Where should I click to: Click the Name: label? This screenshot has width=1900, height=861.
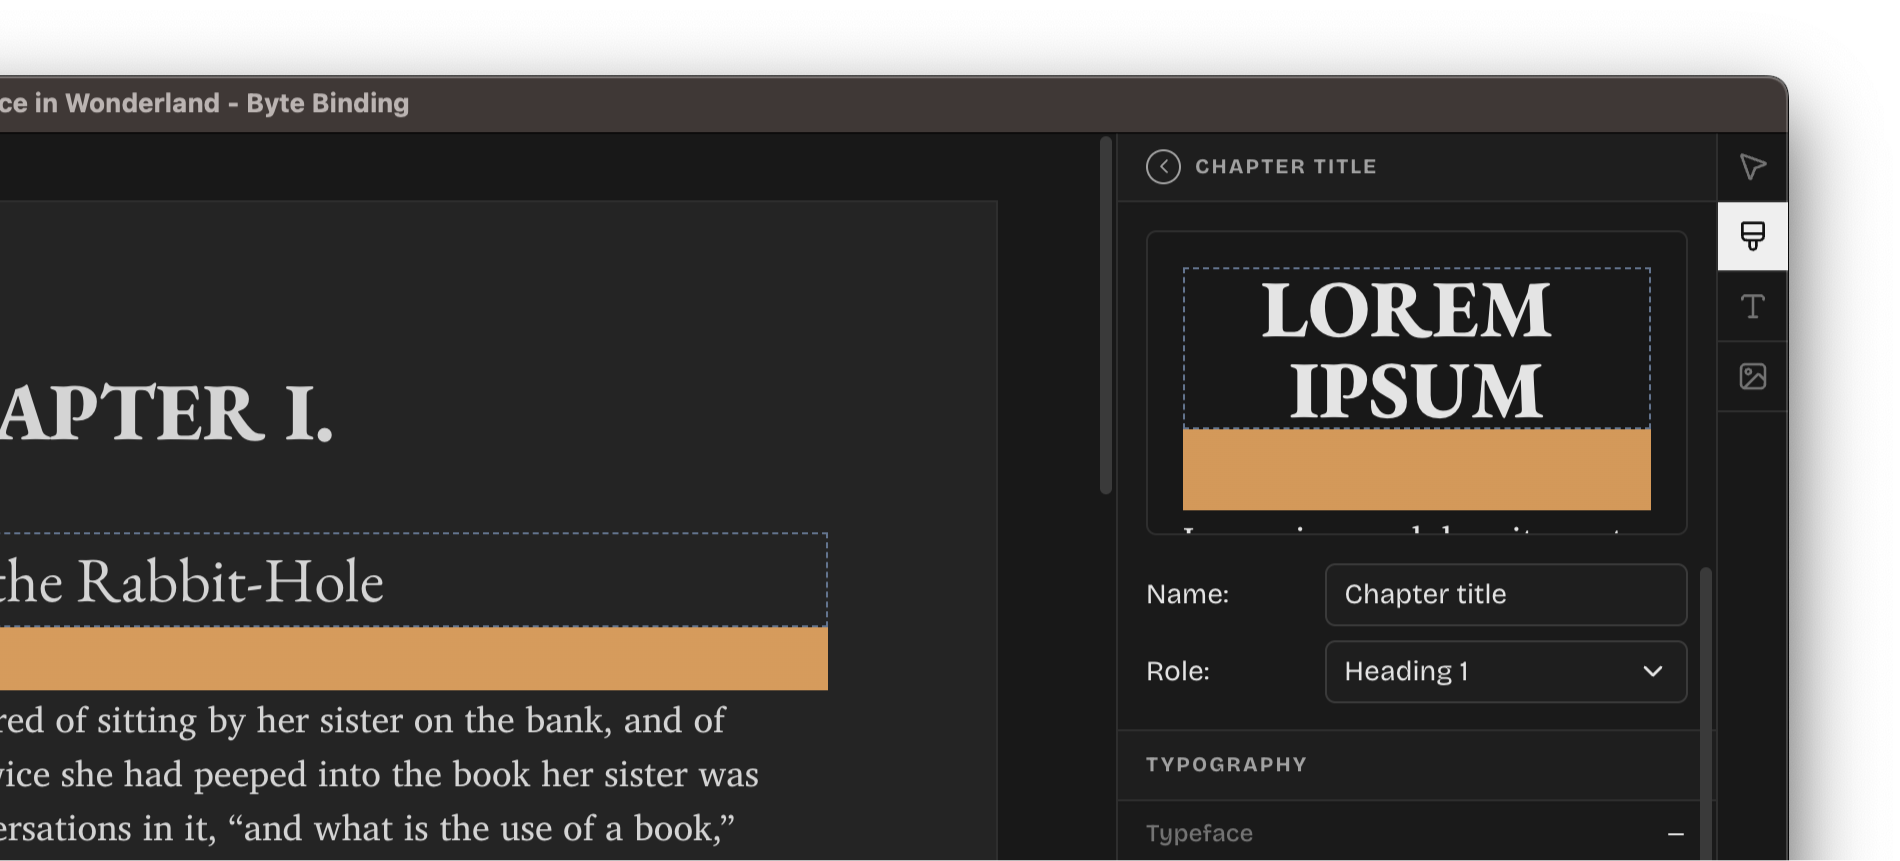pyautogui.click(x=1187, y=595)
